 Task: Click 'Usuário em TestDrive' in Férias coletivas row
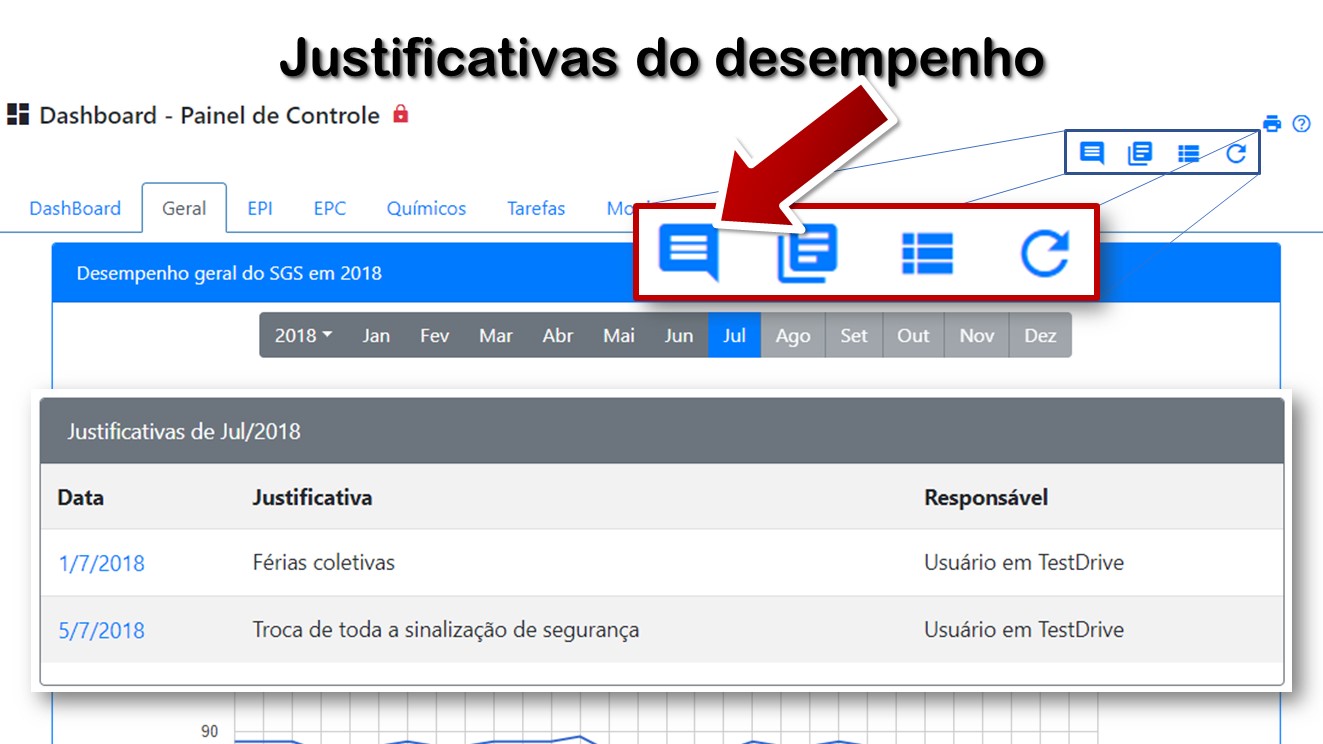click(1024, 562)
